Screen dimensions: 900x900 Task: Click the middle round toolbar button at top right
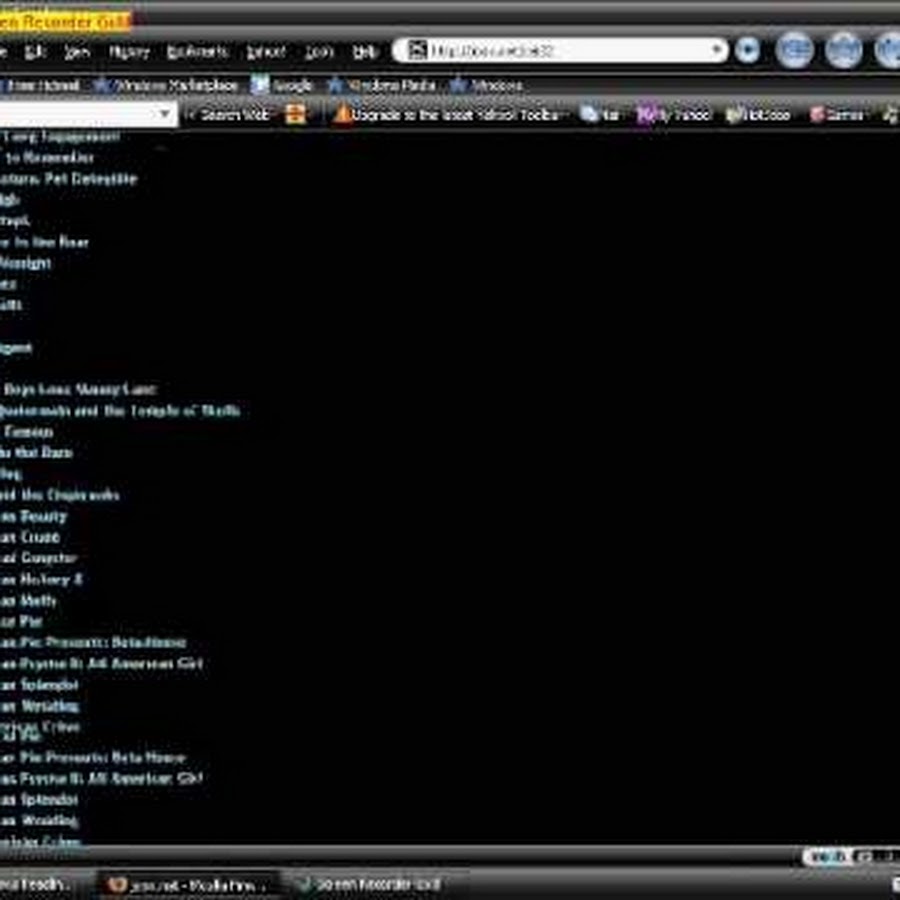[843, 50]
